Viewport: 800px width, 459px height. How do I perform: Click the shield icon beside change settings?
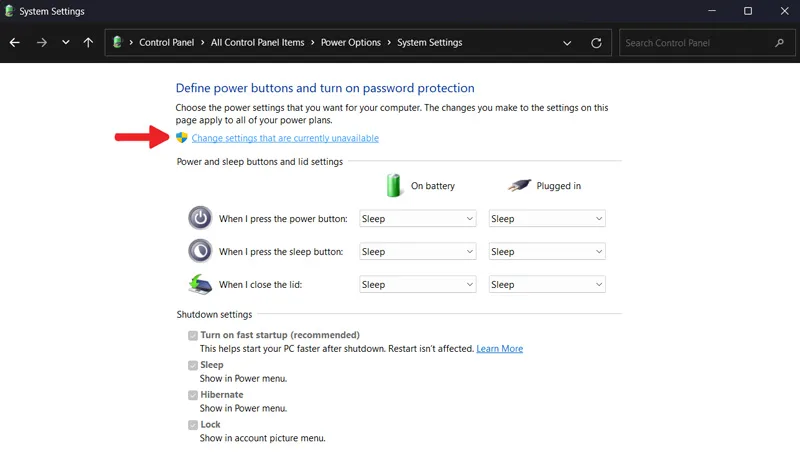point(182,138)
